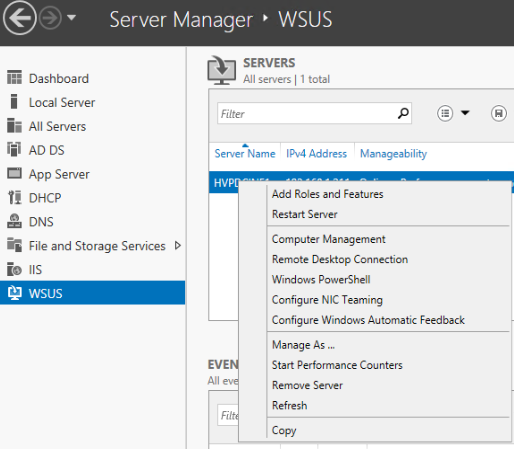Click the Events section Filter field
The image size is (514, 449).
click(x=228, y=415)
